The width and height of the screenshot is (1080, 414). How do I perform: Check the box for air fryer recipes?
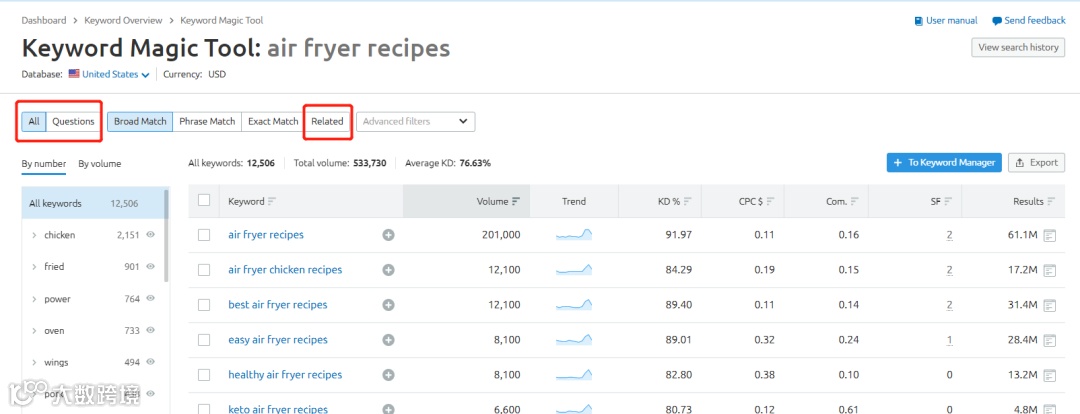click(204, 235)
